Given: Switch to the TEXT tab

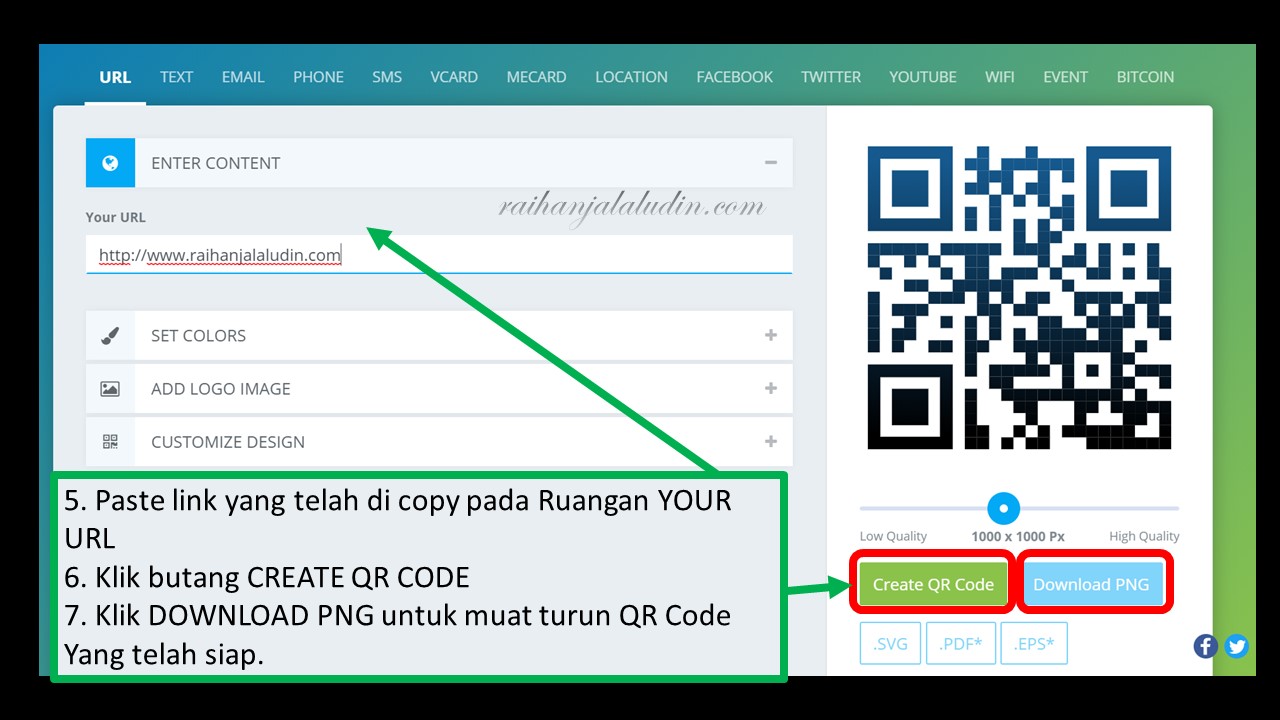Looking at the screenshot, I should 176,77.
